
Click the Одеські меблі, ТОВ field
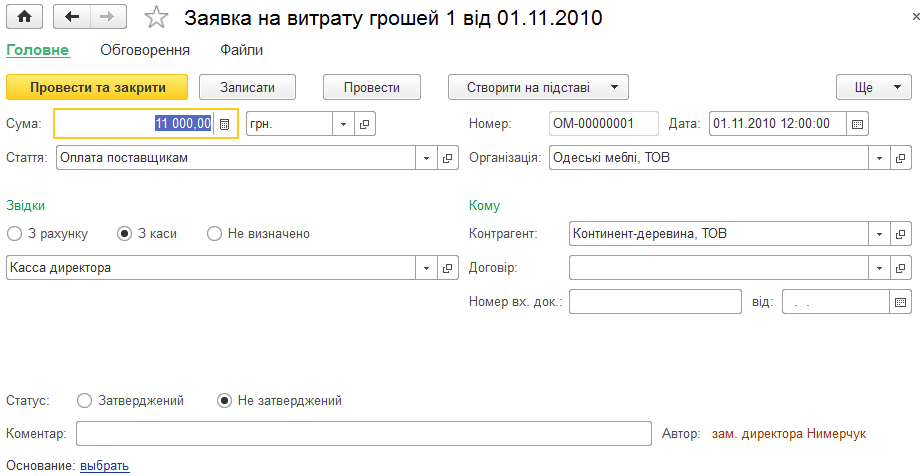pos(709,158)
